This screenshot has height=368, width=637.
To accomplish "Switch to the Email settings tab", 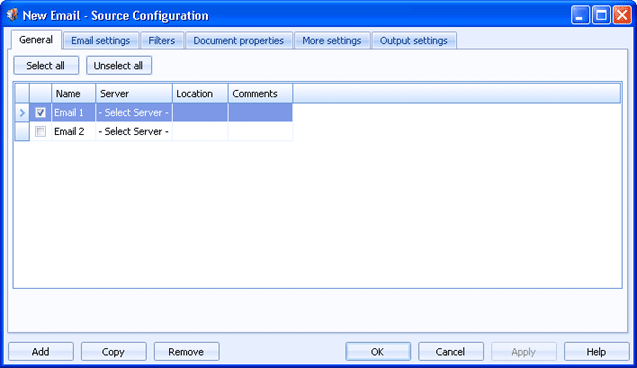I will (x=101, y=41).
